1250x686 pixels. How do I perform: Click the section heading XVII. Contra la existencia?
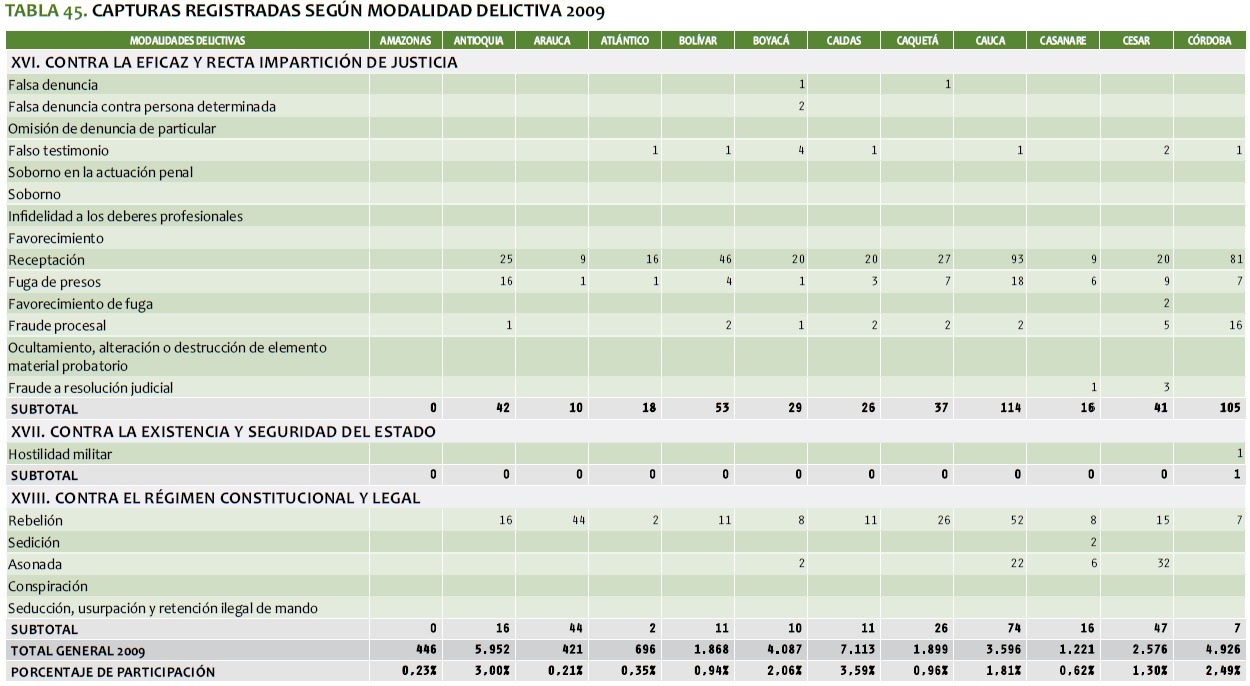tap(223, 432)
